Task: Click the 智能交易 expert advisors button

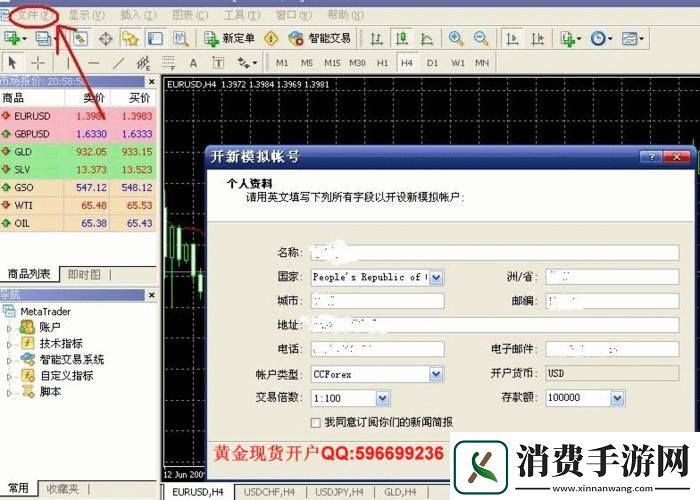Action: (320, 39)
